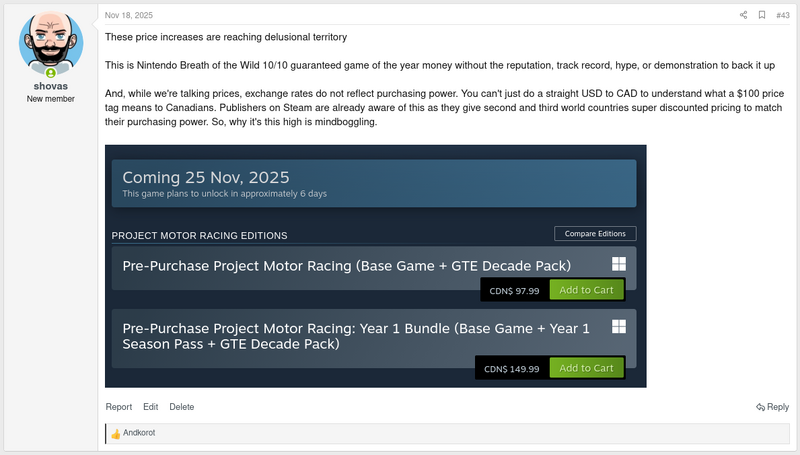The height and width of the screenshot is (455, 800).
Task: View Andkorot's profile from the likes bar
Action: [x=140, y=433]
